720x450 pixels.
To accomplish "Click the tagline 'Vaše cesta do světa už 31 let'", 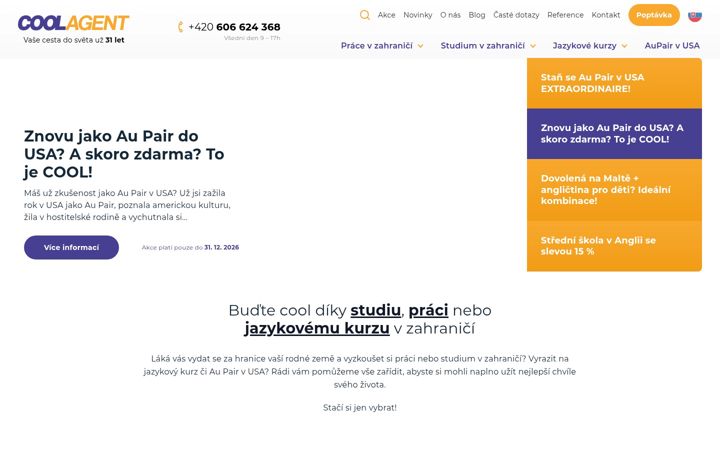I will (74, 40).
